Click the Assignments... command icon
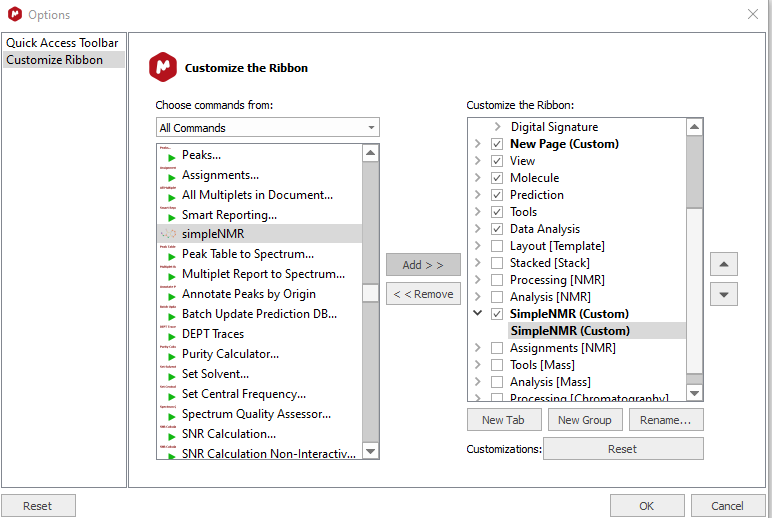 (x=168, y=175)
